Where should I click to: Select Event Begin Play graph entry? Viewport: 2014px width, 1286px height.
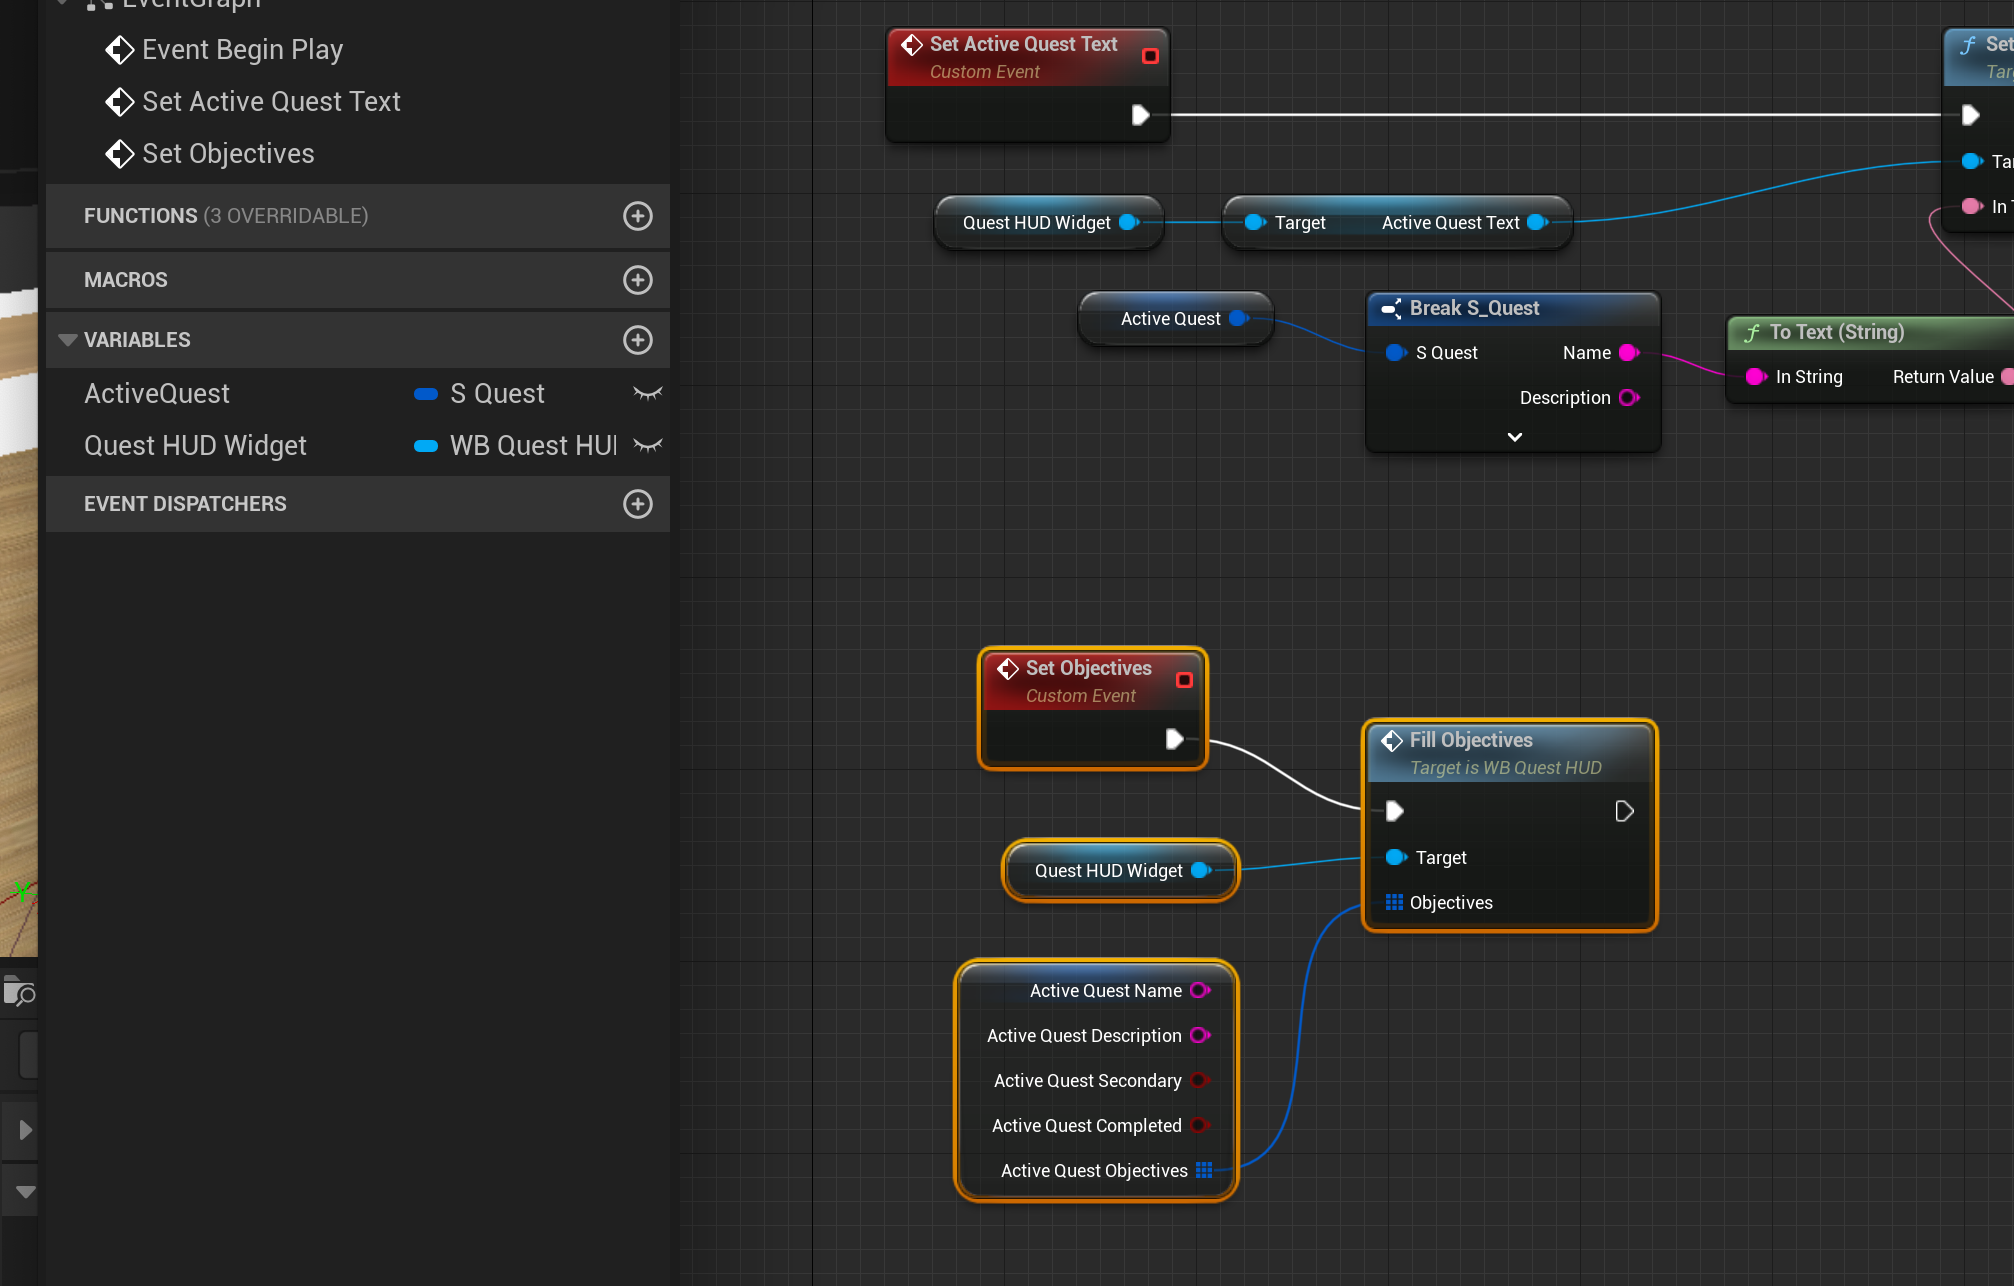[242, 50]
